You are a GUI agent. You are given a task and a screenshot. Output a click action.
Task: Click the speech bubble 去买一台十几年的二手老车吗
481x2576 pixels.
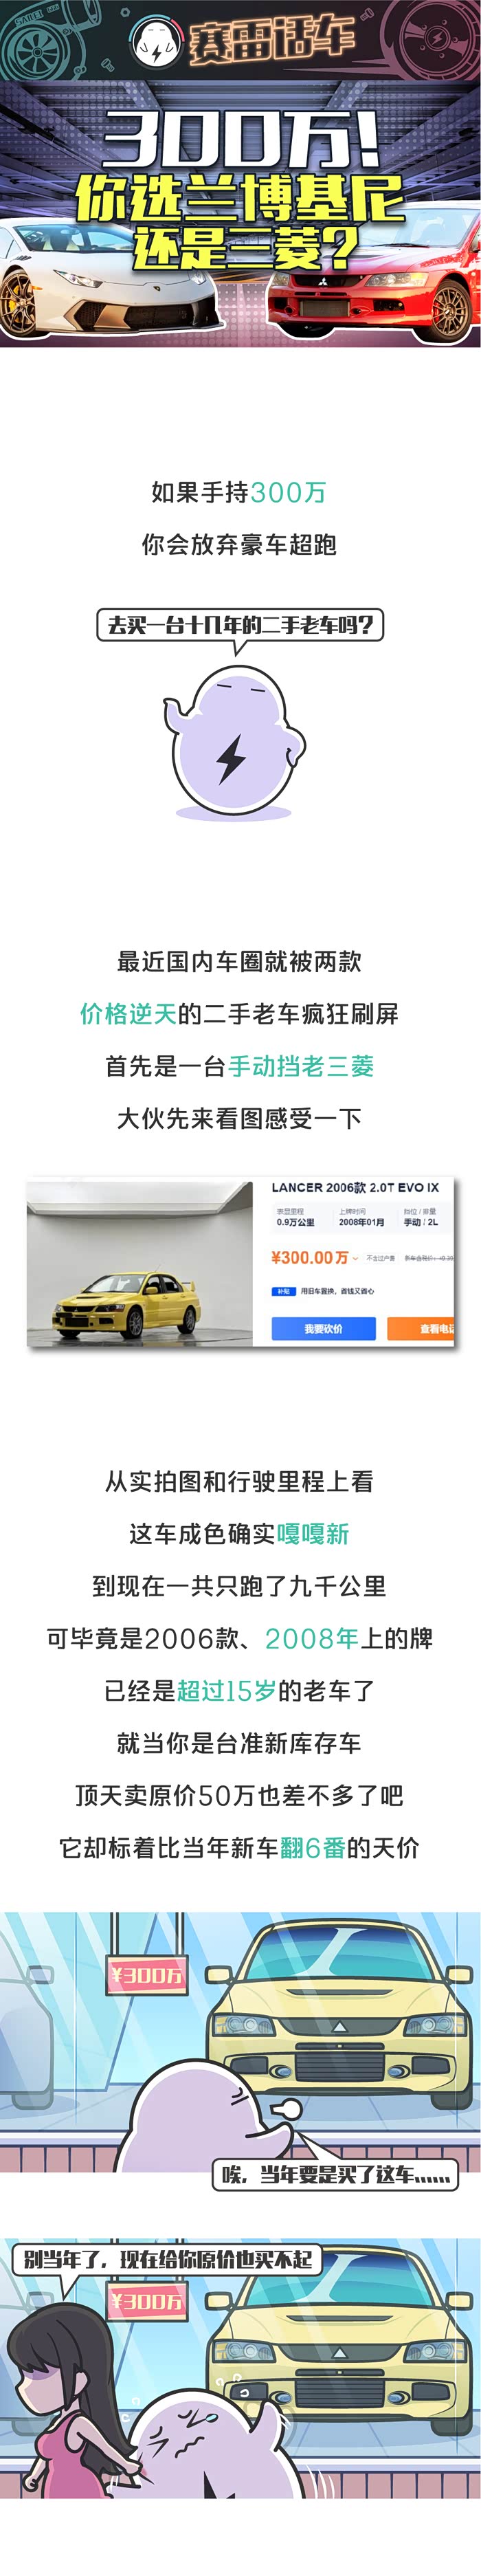[240, 626]
